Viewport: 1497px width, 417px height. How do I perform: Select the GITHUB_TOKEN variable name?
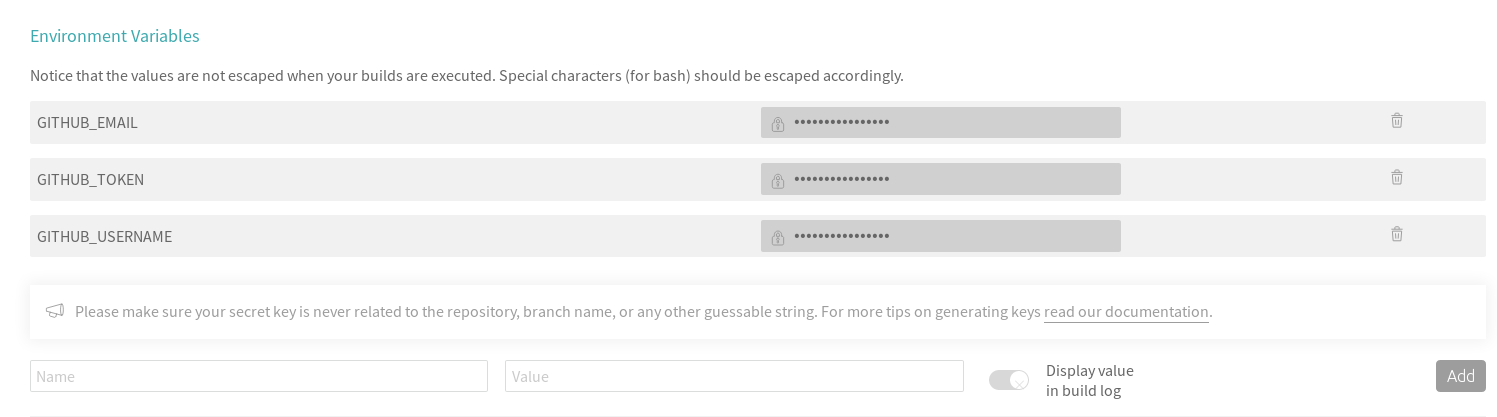(90, 180)
